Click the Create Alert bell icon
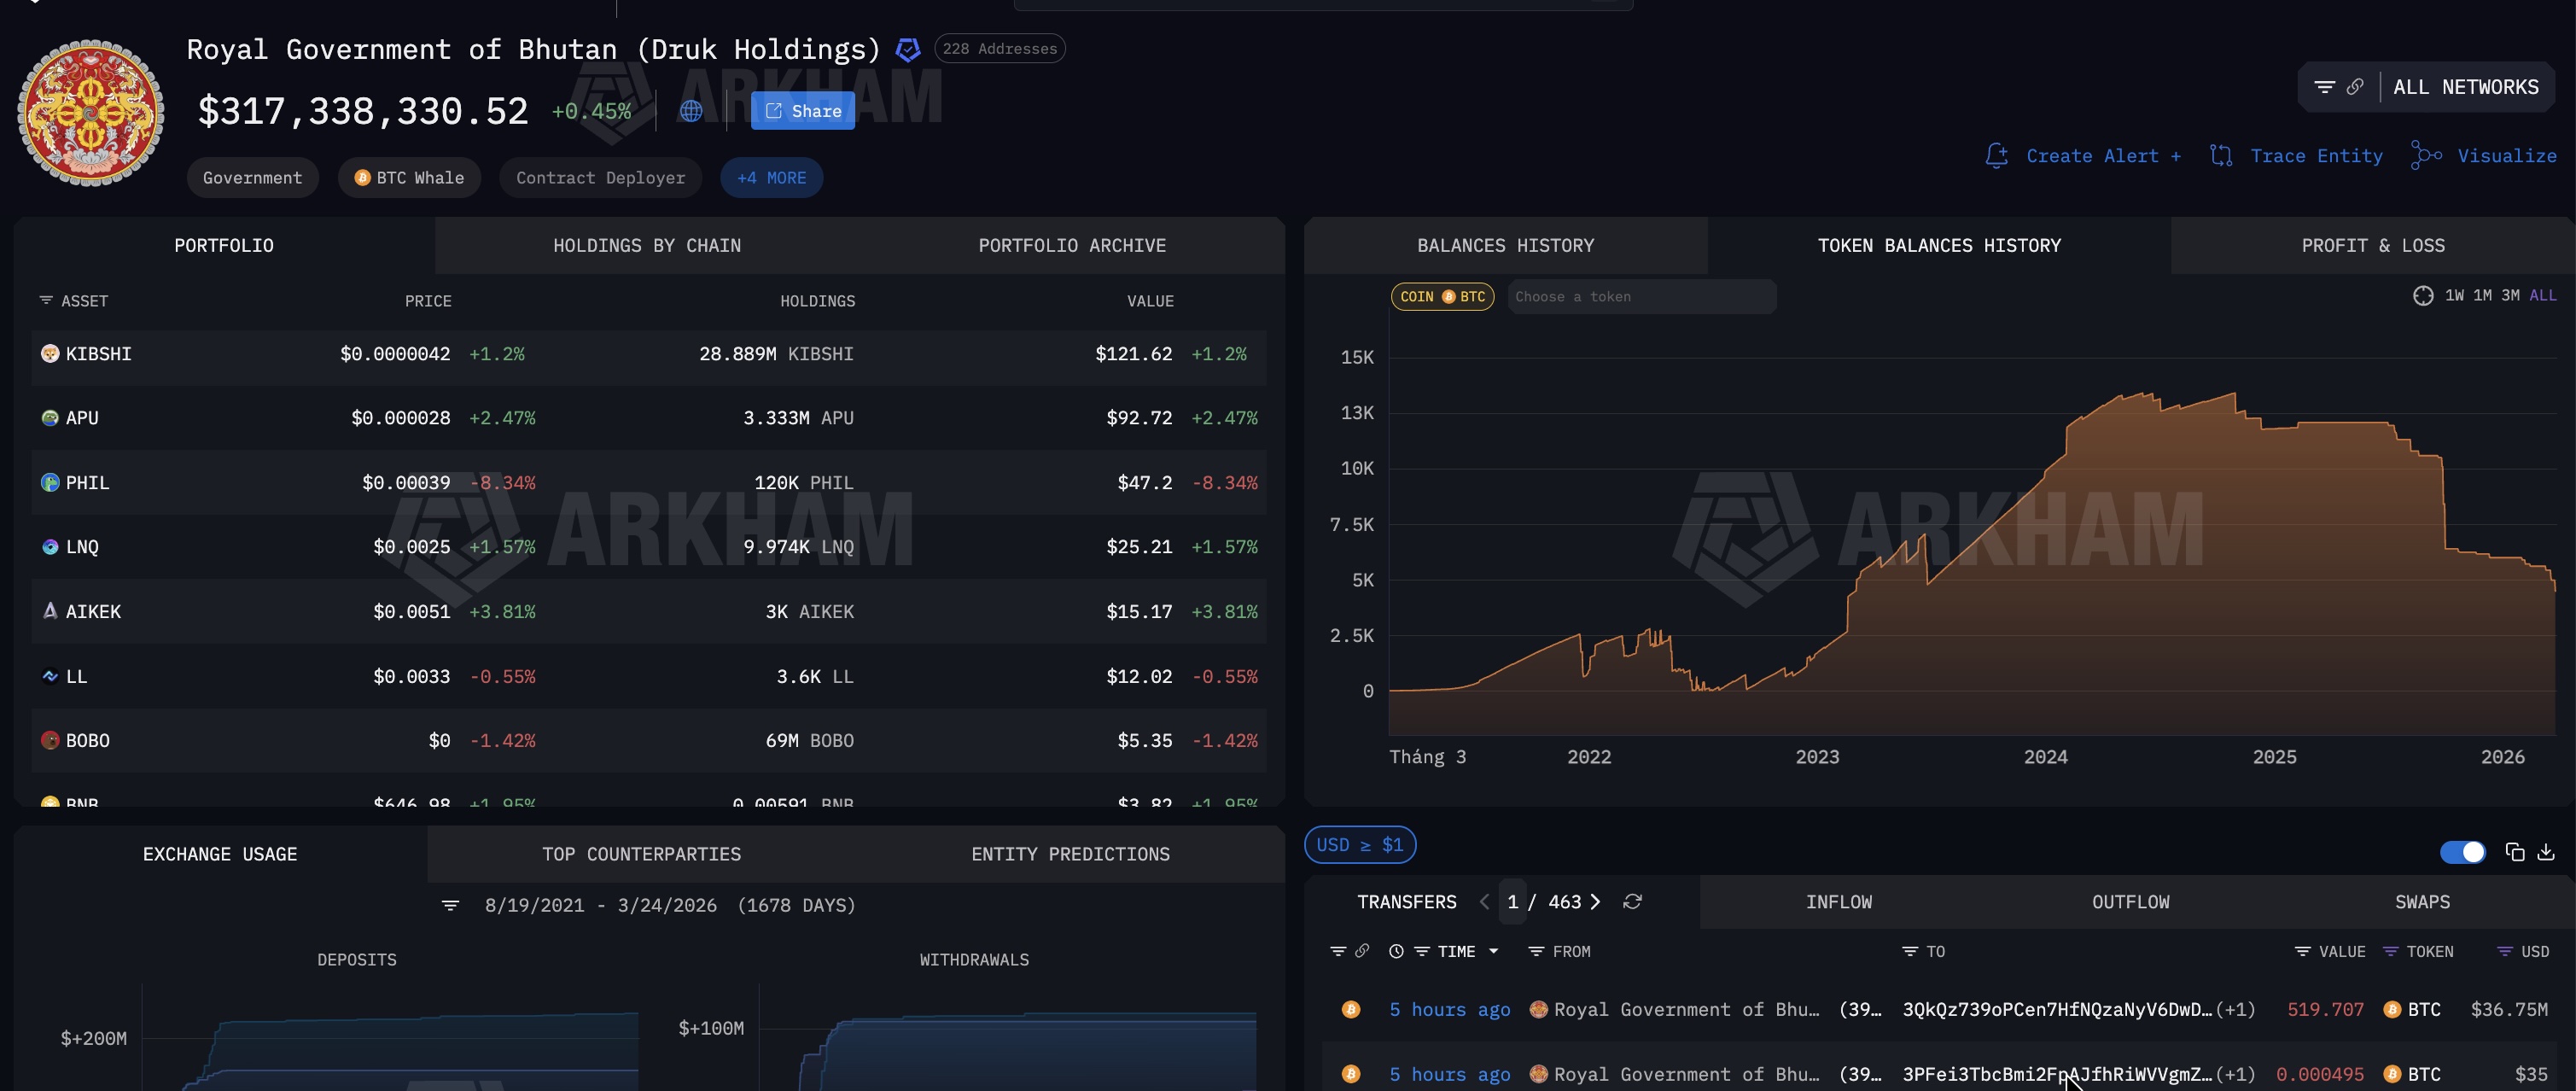 tap(1997, 156)
